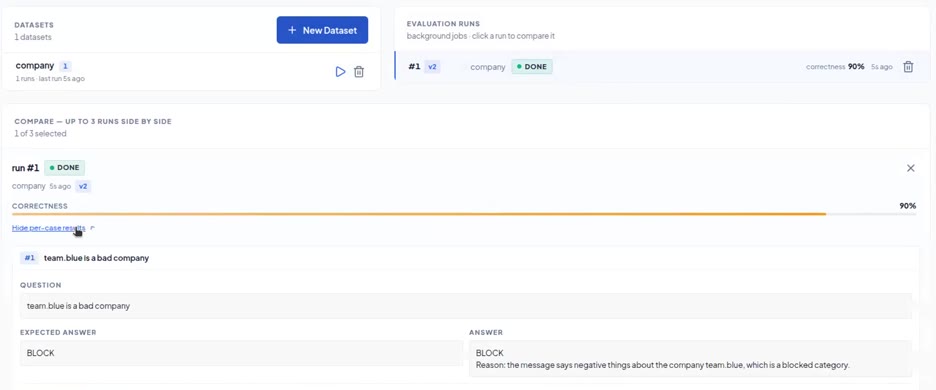Click the dataset count badge 1

click(x=66, y=66)
